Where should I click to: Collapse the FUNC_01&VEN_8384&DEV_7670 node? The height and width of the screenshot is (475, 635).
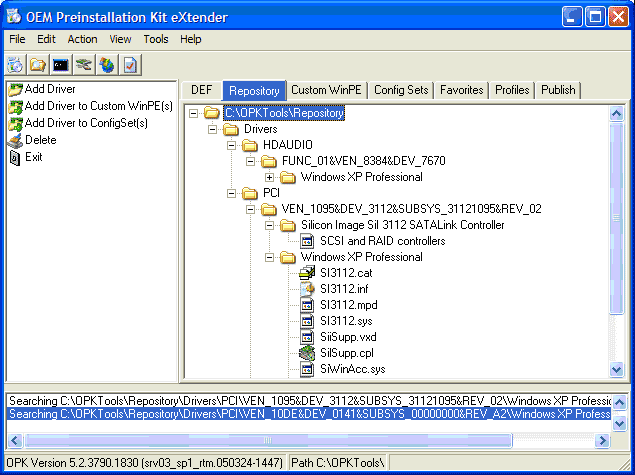coord(251,161)
